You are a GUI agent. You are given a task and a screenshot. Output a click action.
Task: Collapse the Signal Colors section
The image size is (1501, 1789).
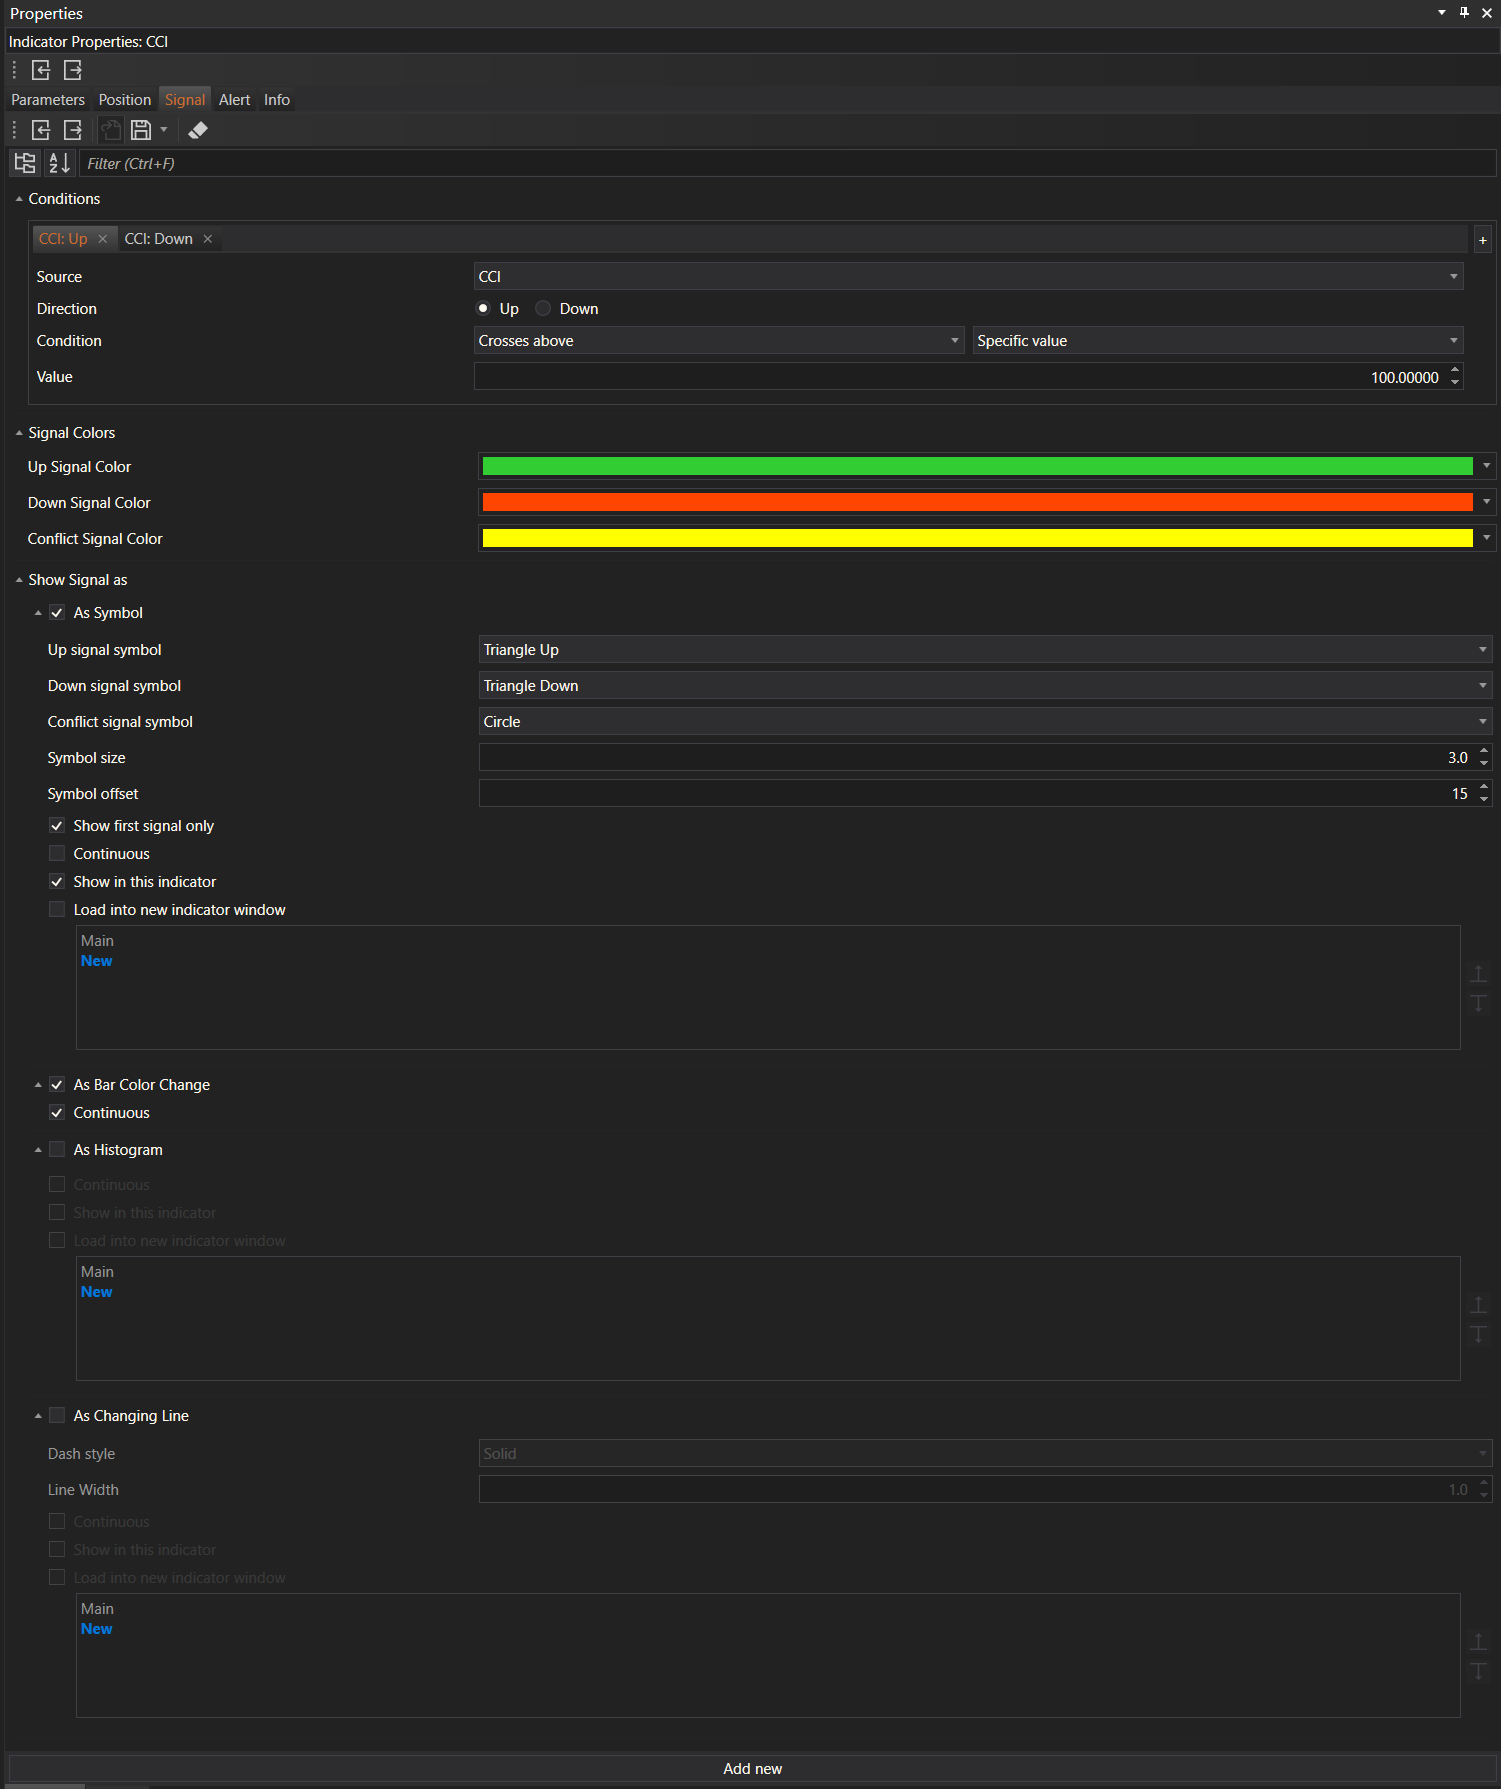pos(19,433)
